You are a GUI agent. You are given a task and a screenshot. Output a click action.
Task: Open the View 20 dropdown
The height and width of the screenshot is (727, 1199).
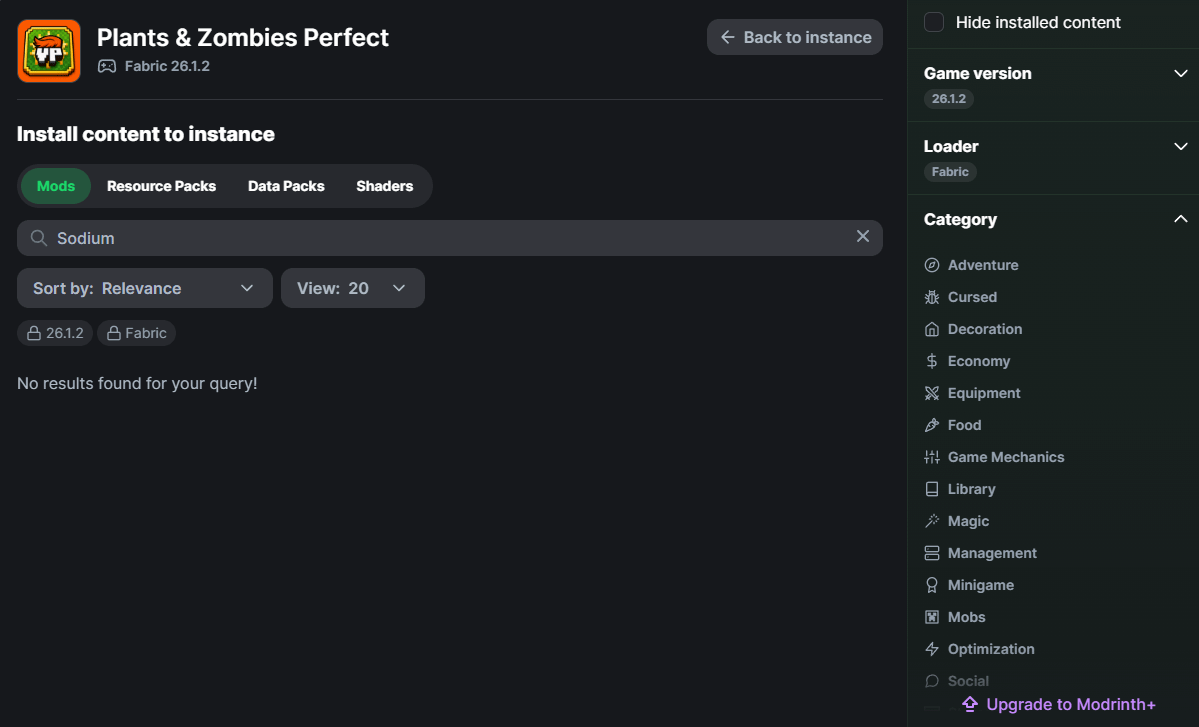[x=352, y=288]
